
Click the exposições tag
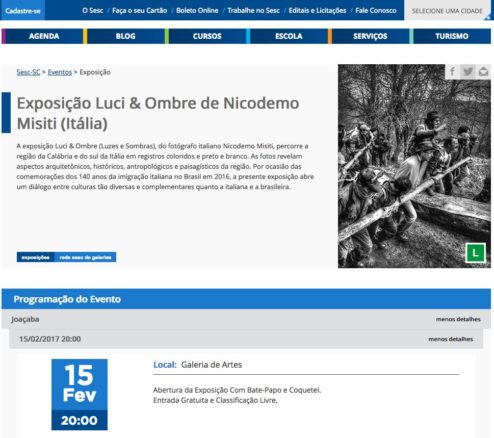click(36, 257)
